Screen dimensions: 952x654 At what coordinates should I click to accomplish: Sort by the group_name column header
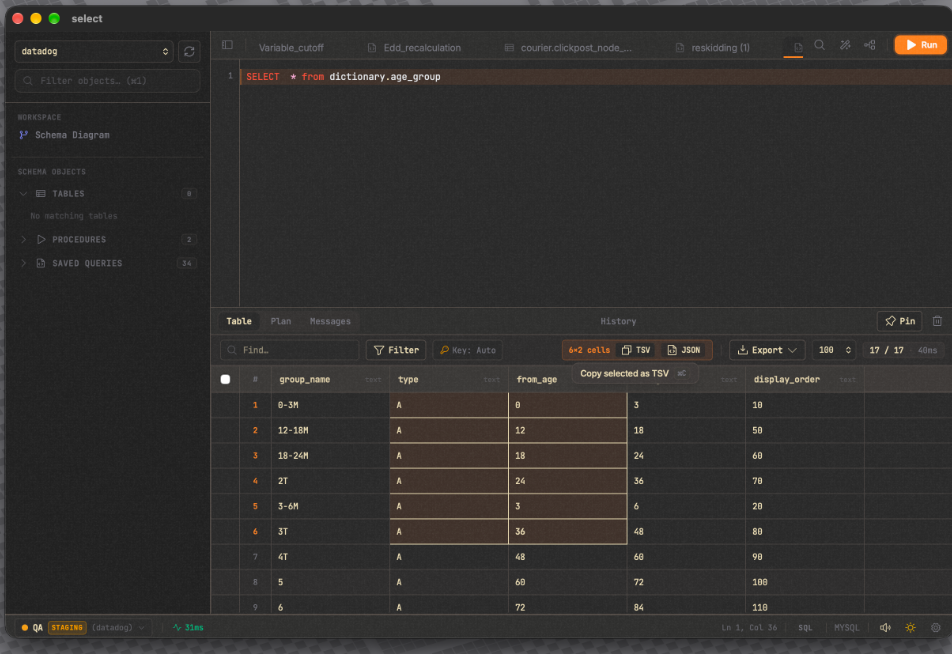click(330, 380)
